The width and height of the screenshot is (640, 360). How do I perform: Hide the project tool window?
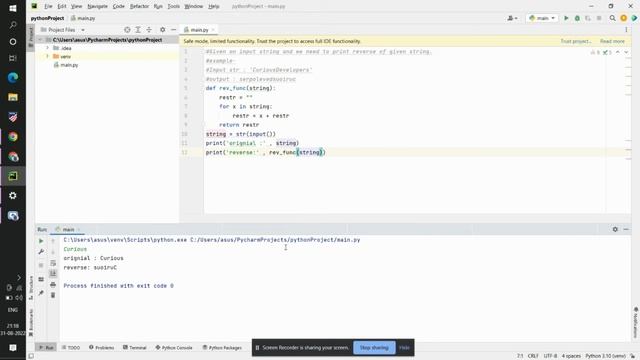click(173, 30)
